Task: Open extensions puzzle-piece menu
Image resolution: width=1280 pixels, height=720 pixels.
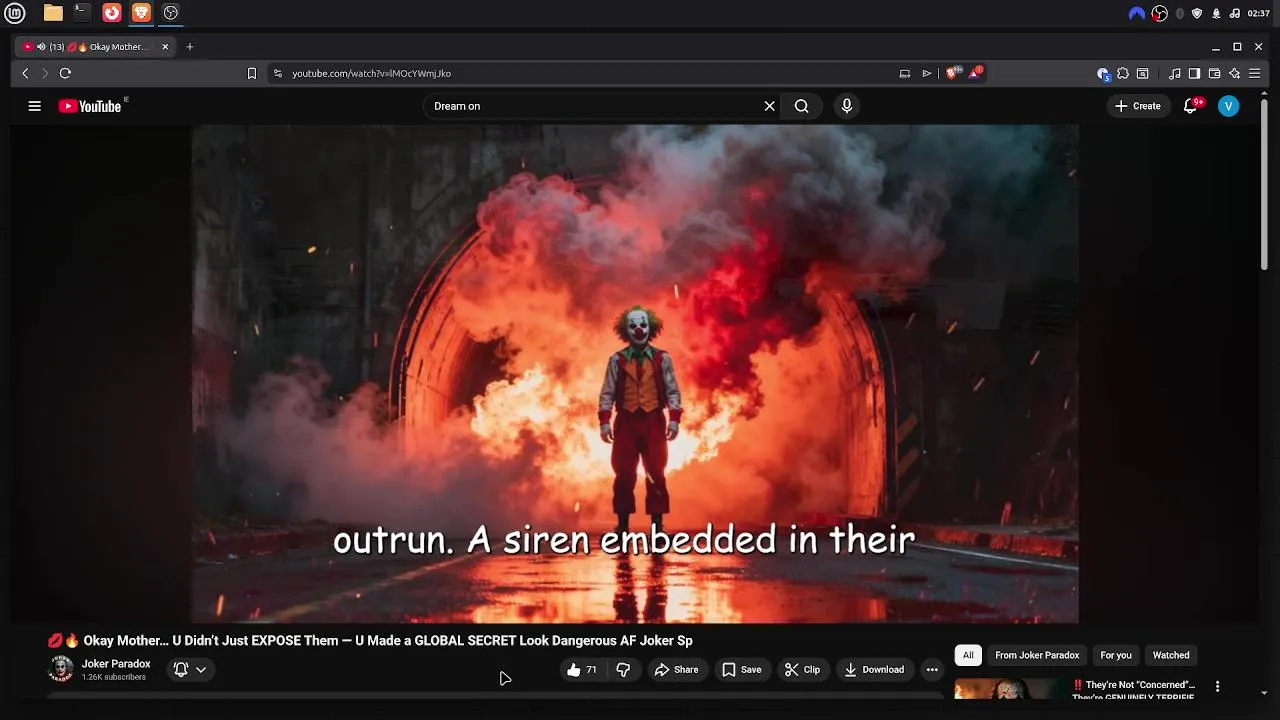Action: tap(1123, 73)
